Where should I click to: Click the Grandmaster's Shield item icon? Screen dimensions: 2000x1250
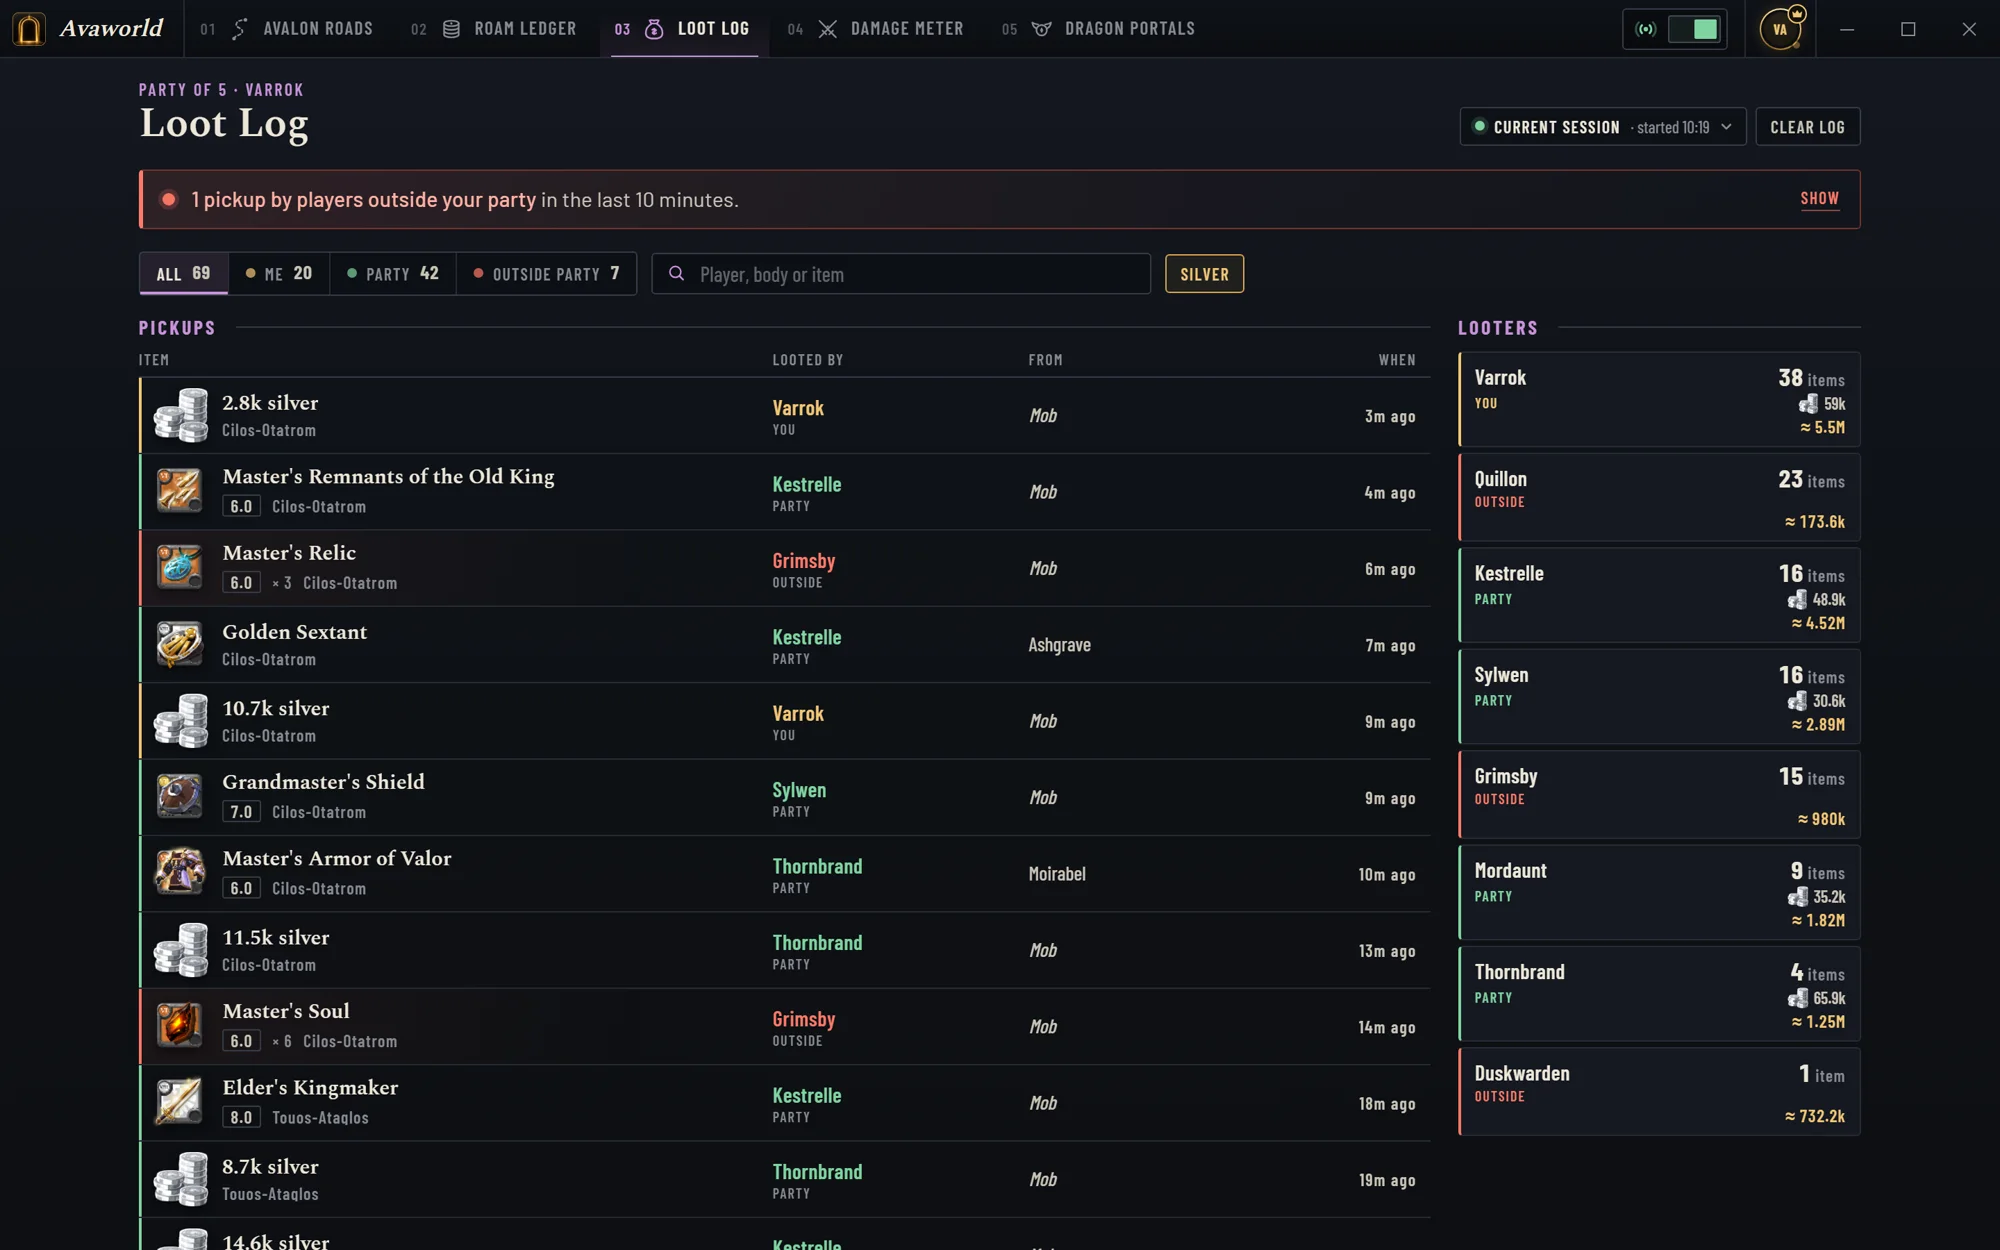(x=180, y=797)
